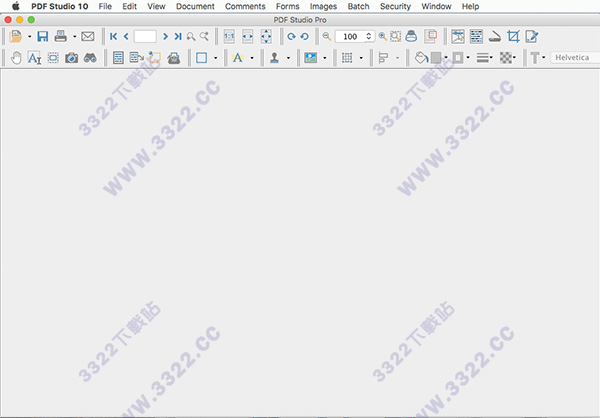Save the document with the floppy icon

pyautogui.click(x=42, y=36)
